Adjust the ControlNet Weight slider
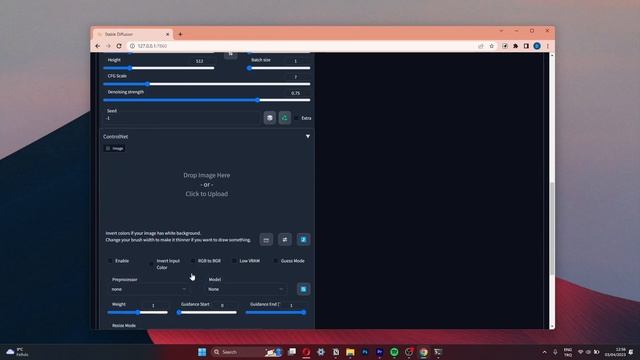The height and width of the screenshot is (360, 640). coord(138,313)
